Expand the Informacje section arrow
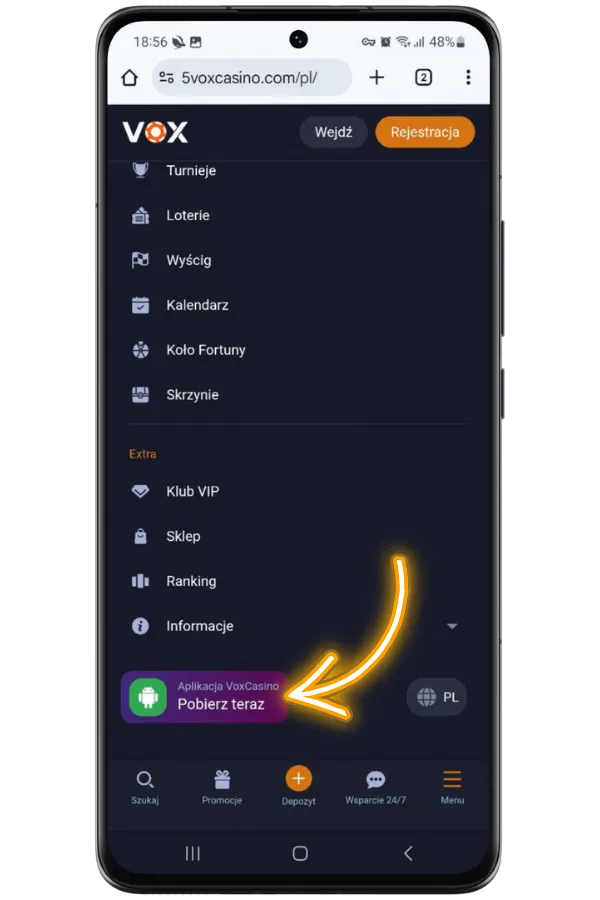The height and width of the screenshot is (900, 600). pyautogui.click(x=452, y=626)
